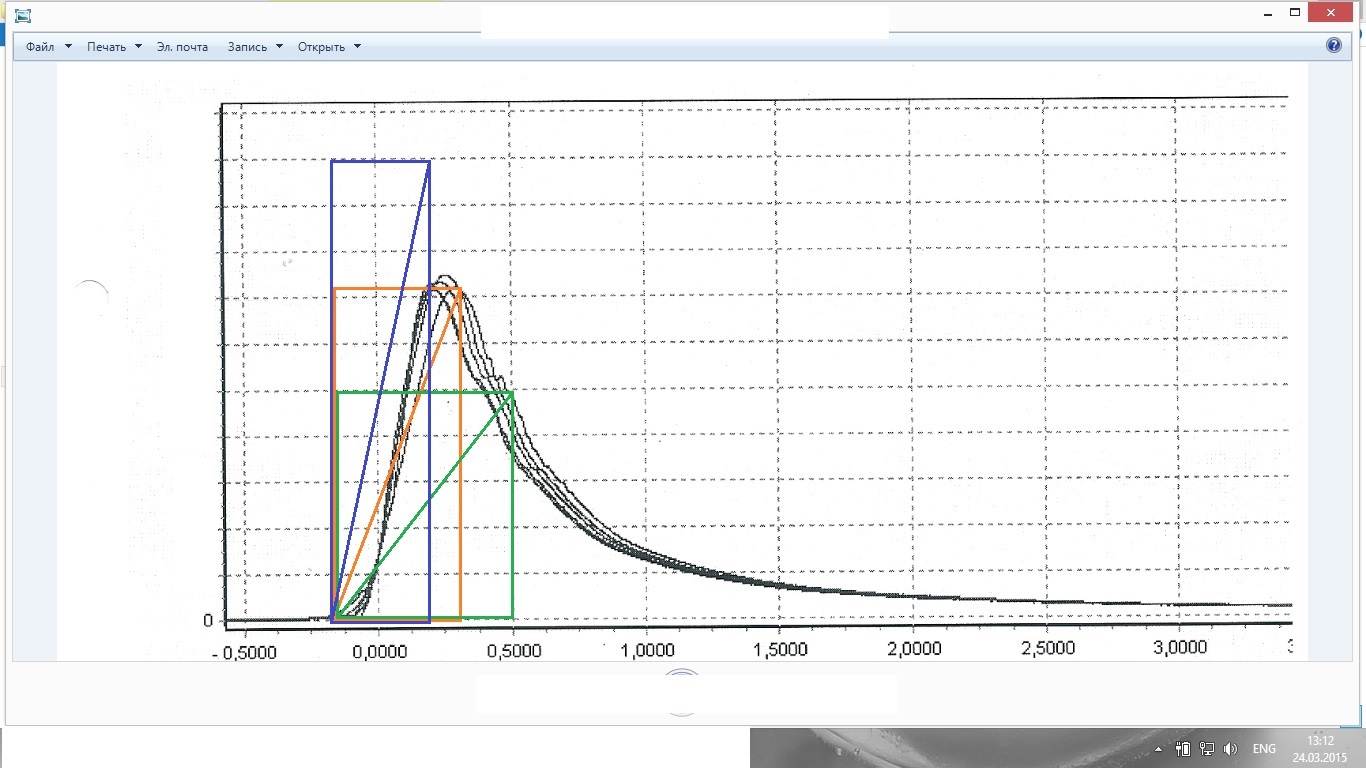Expand the Печать dropdown
Screen dimensions: 1366x768
click(114, 47)
